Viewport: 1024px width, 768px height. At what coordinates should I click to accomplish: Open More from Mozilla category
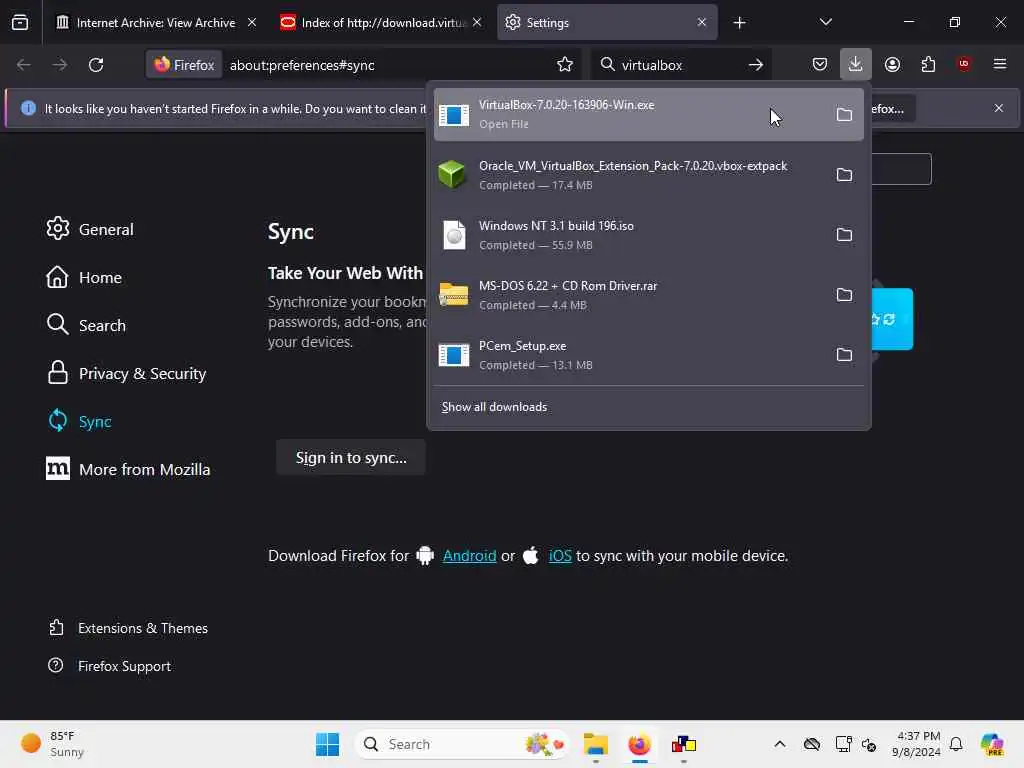[x=128, y=470]
